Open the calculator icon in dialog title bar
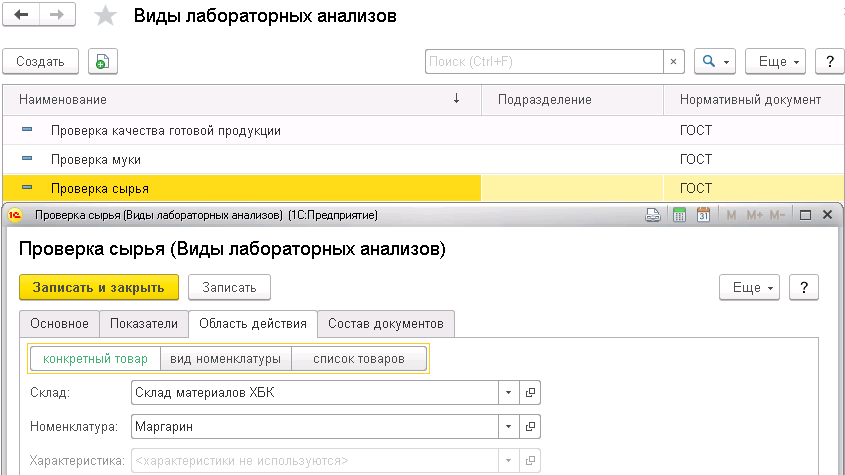Screen dimensions: 845x475 pos(679,215)
